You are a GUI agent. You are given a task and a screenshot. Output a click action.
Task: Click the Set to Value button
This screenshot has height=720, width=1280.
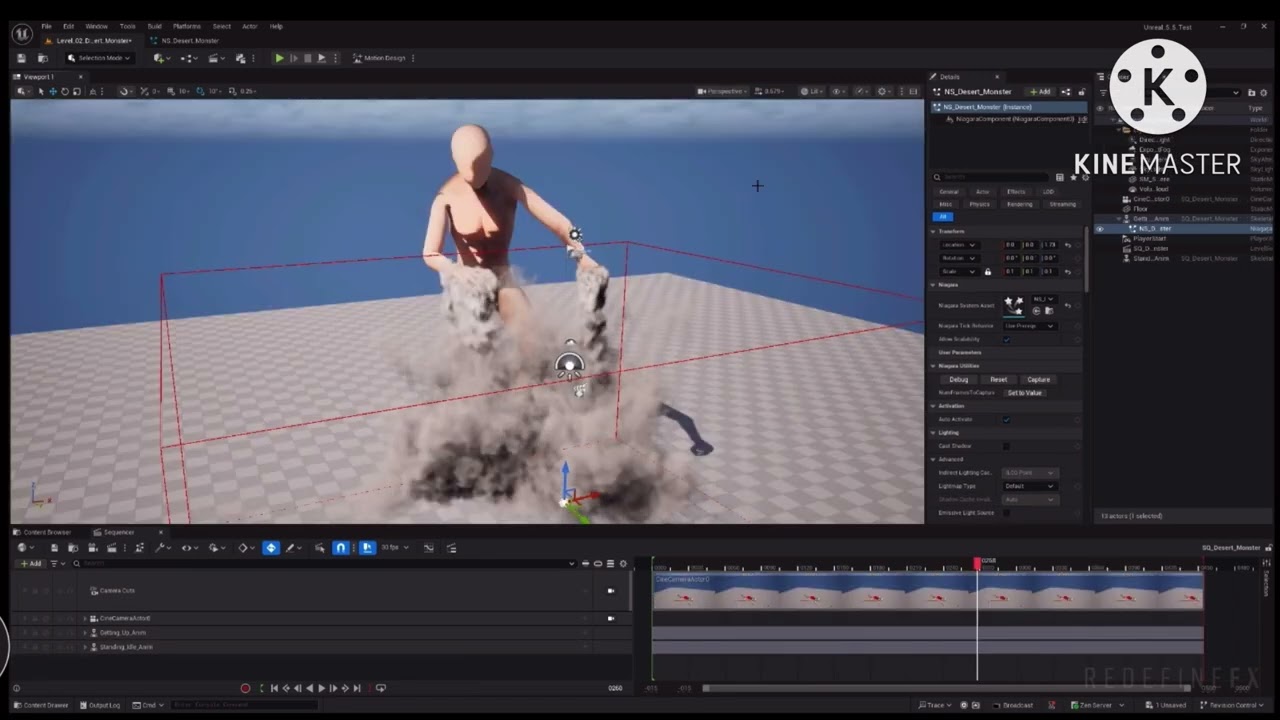[1024, 393]
